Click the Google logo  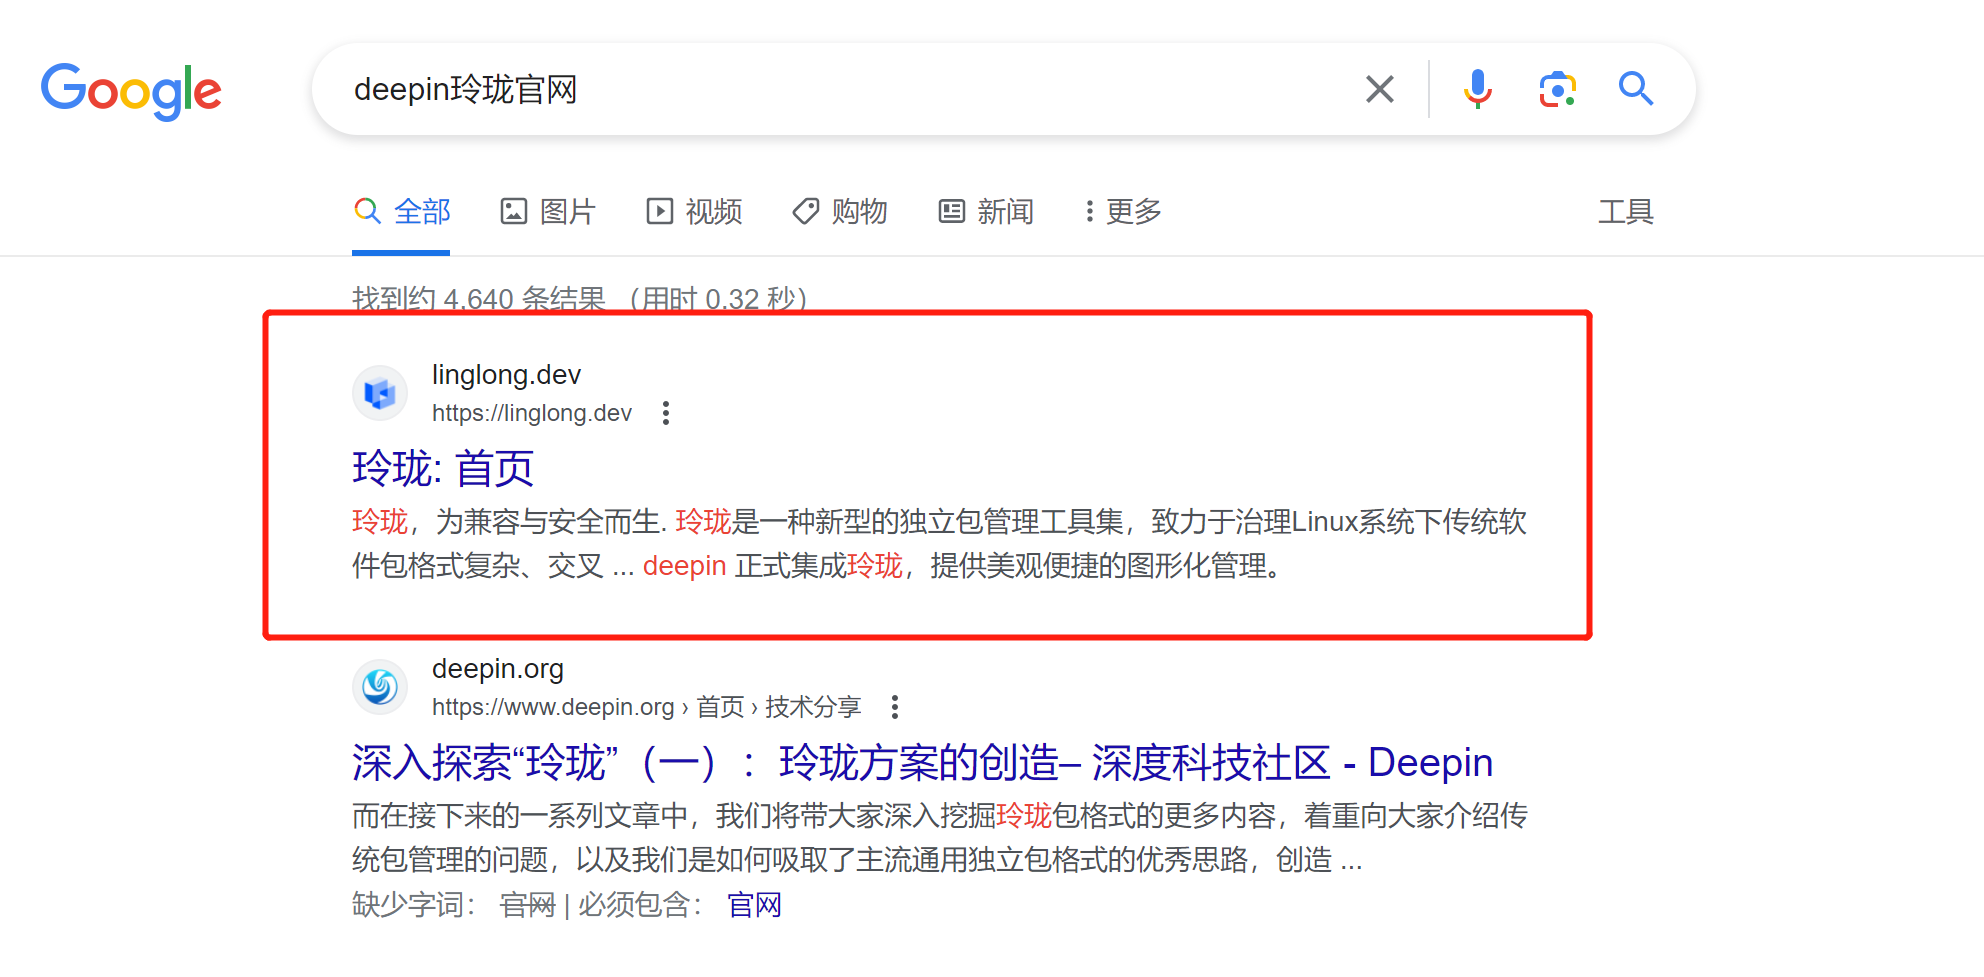pos(131,90)
